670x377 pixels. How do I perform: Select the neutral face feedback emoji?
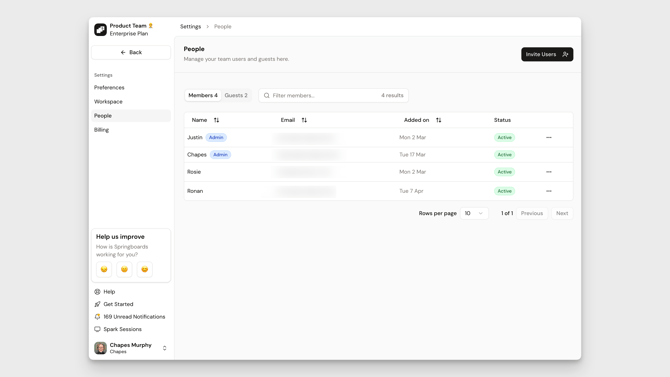[x=124, y=269]
